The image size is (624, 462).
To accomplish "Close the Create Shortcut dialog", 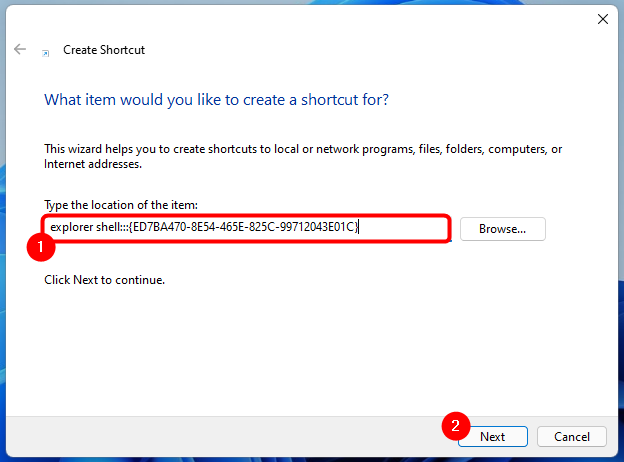I will coord(603,19).
